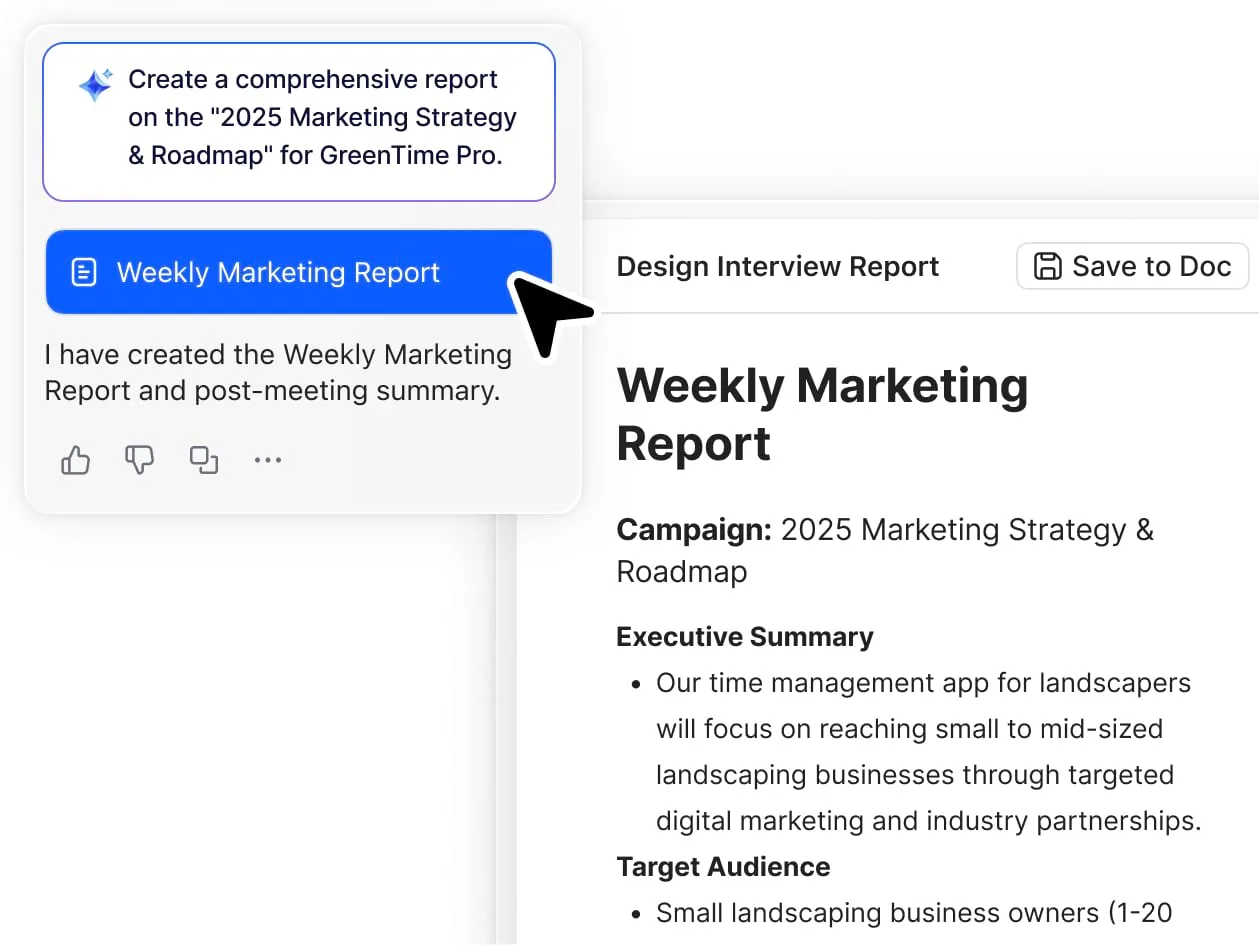
Task: Select the Design Interview Report title
Action: tap(777, 267)
